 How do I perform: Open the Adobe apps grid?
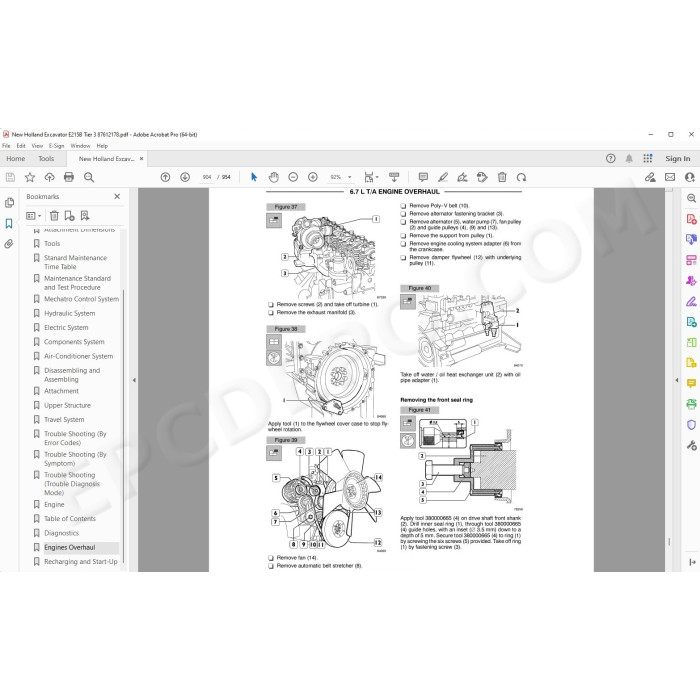pyautogui.click(x=648, y=158)
